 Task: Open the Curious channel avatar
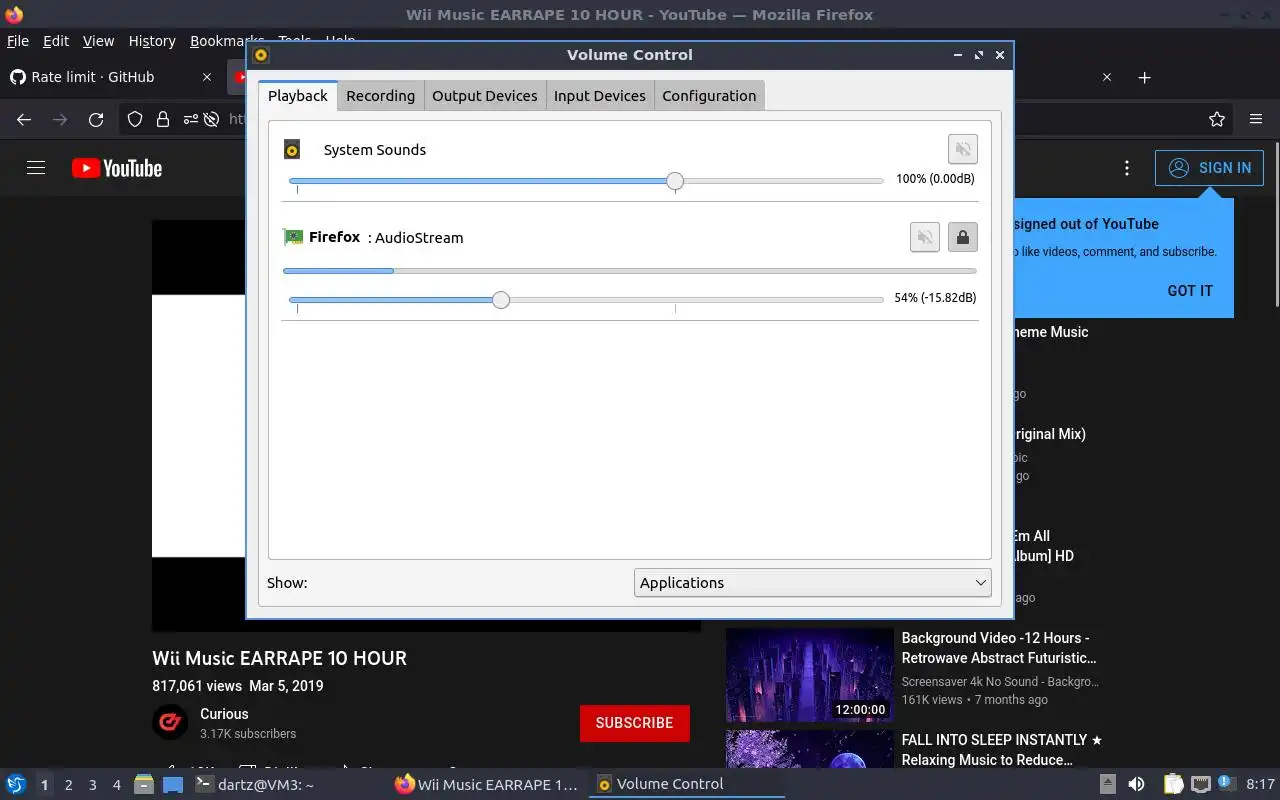(170, 722)
